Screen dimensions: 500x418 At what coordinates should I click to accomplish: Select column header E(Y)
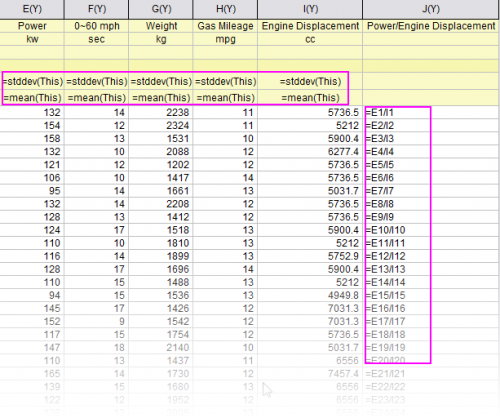click(x=32, y=9)
